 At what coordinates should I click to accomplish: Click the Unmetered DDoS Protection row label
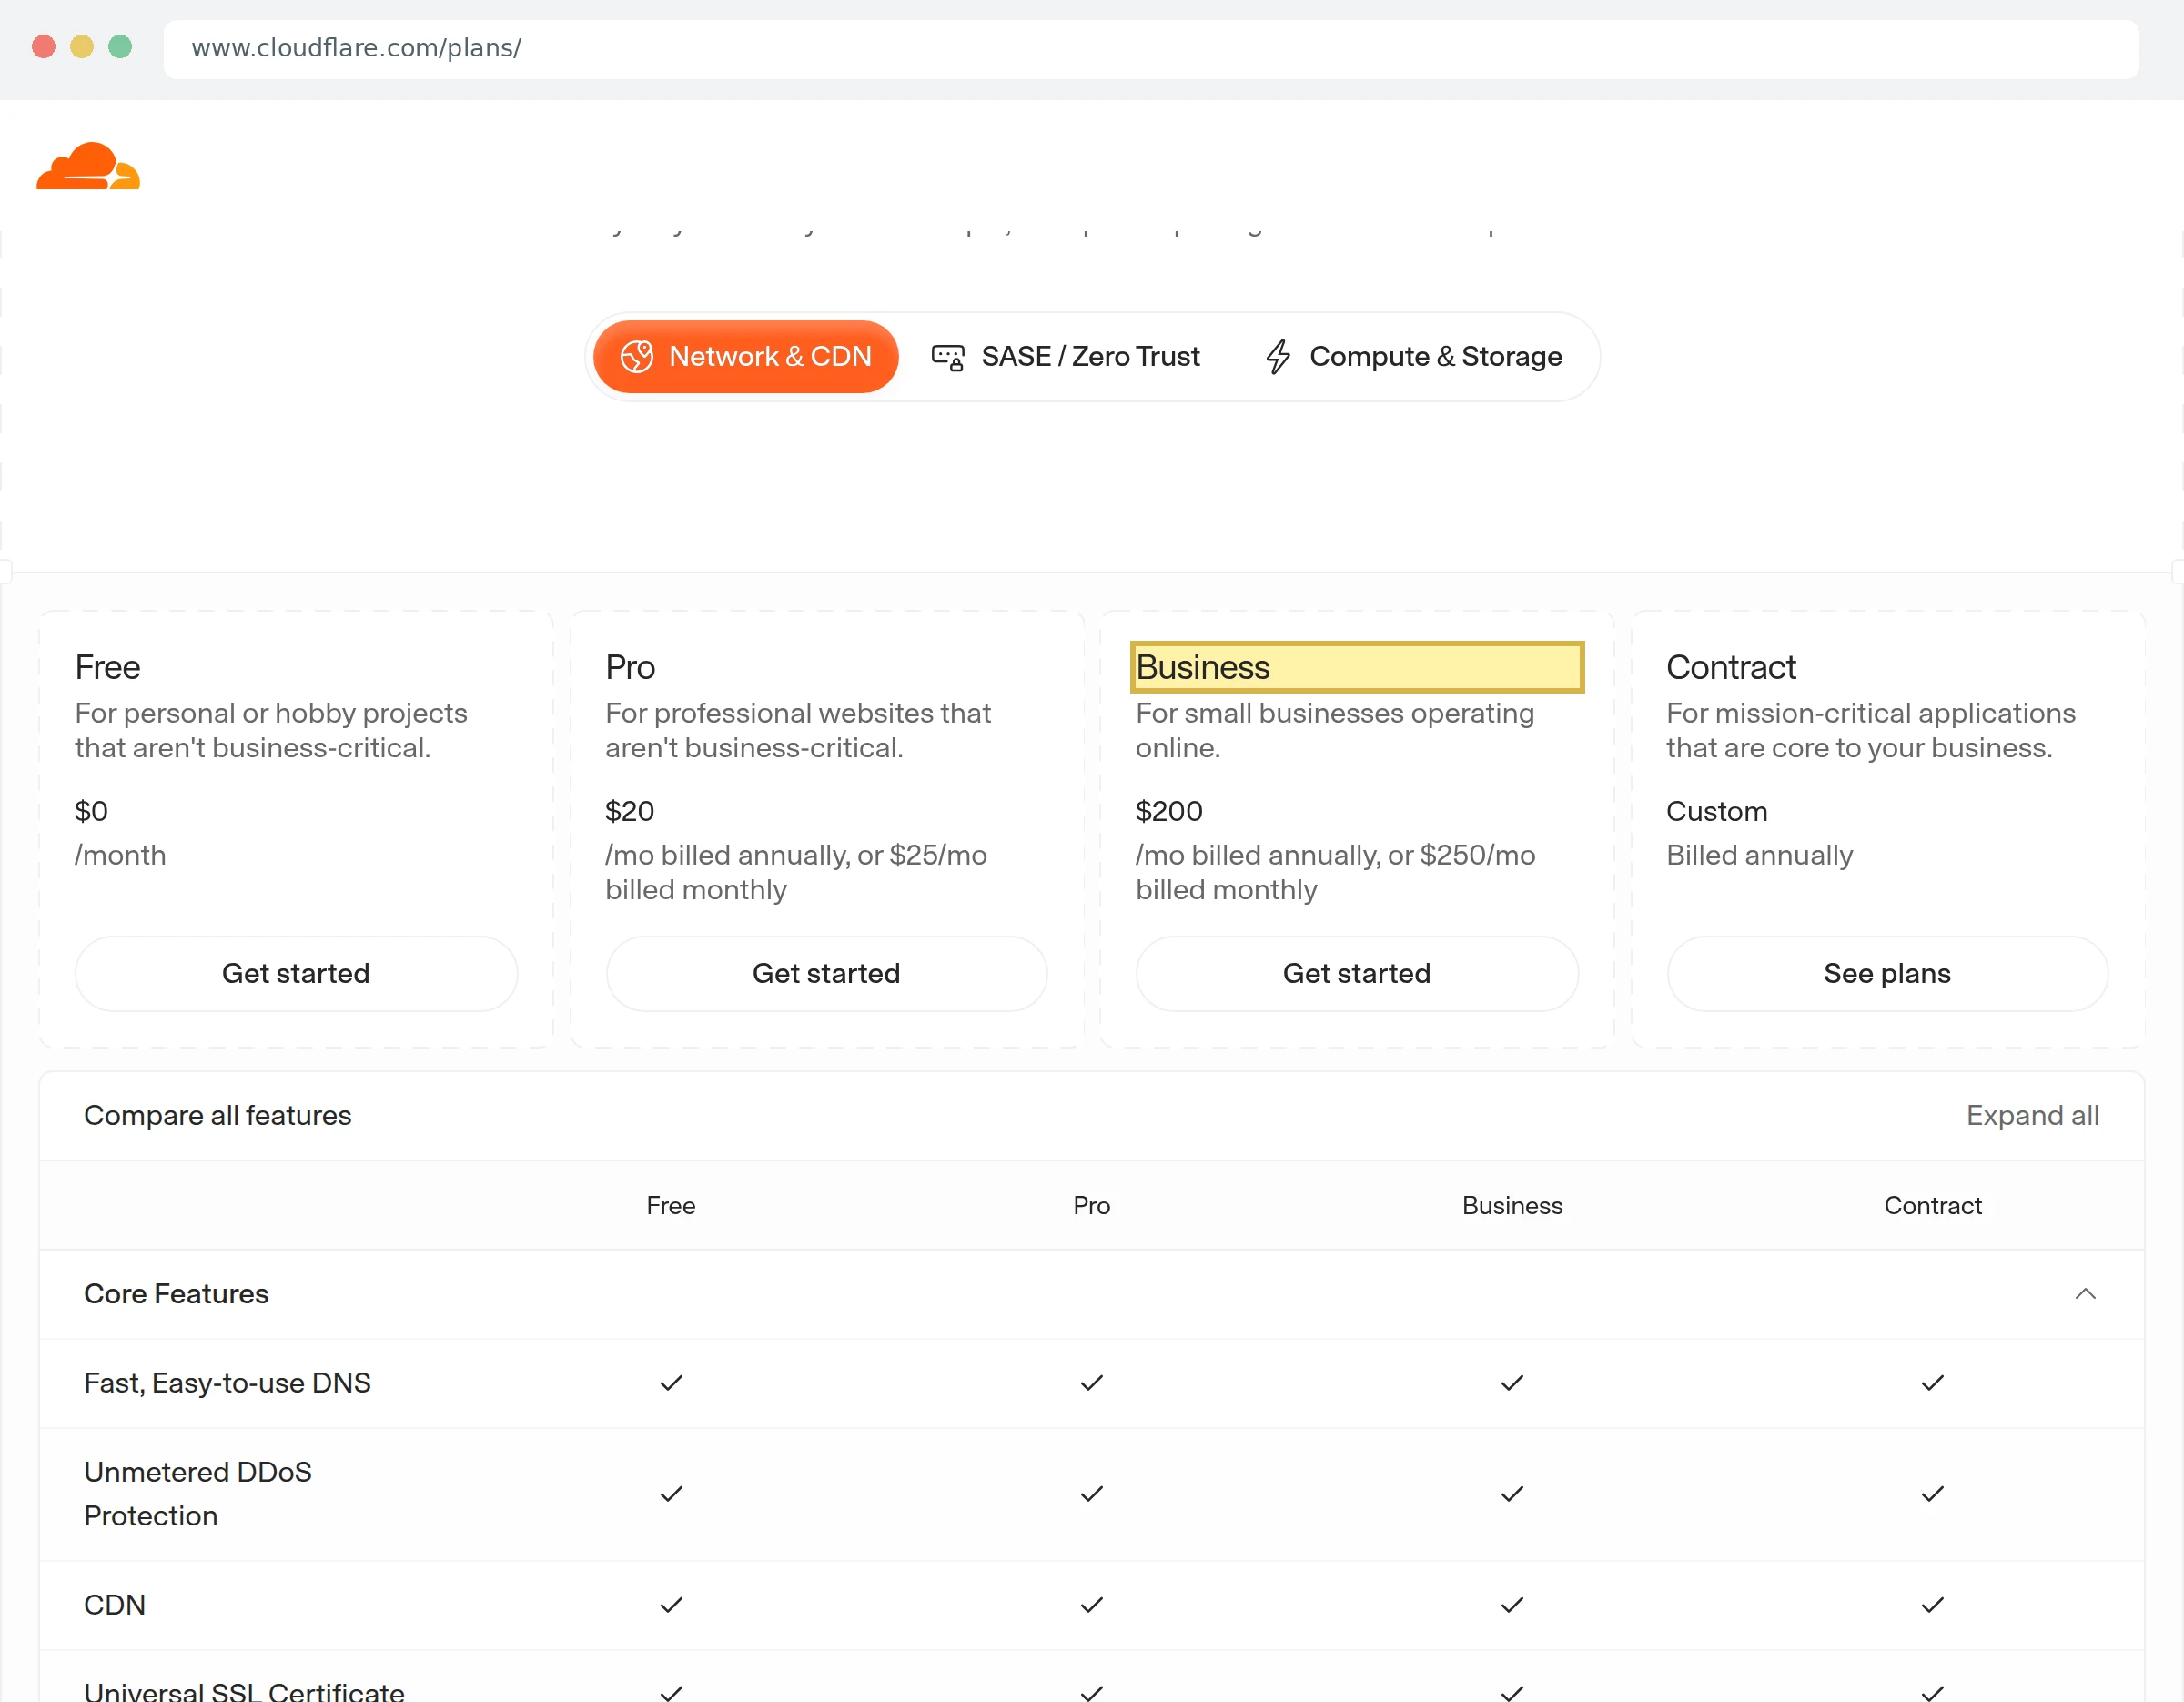point(198,1494)
